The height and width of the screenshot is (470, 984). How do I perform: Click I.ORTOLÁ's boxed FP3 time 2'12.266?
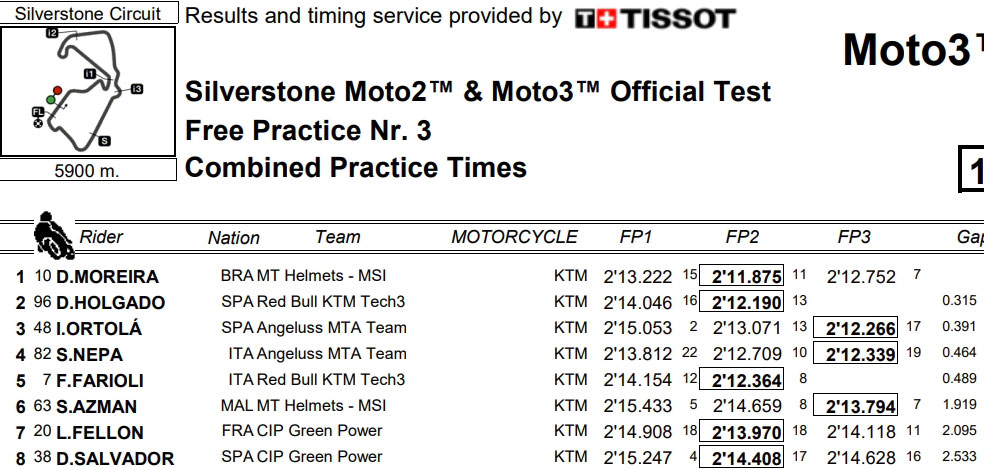855,328
